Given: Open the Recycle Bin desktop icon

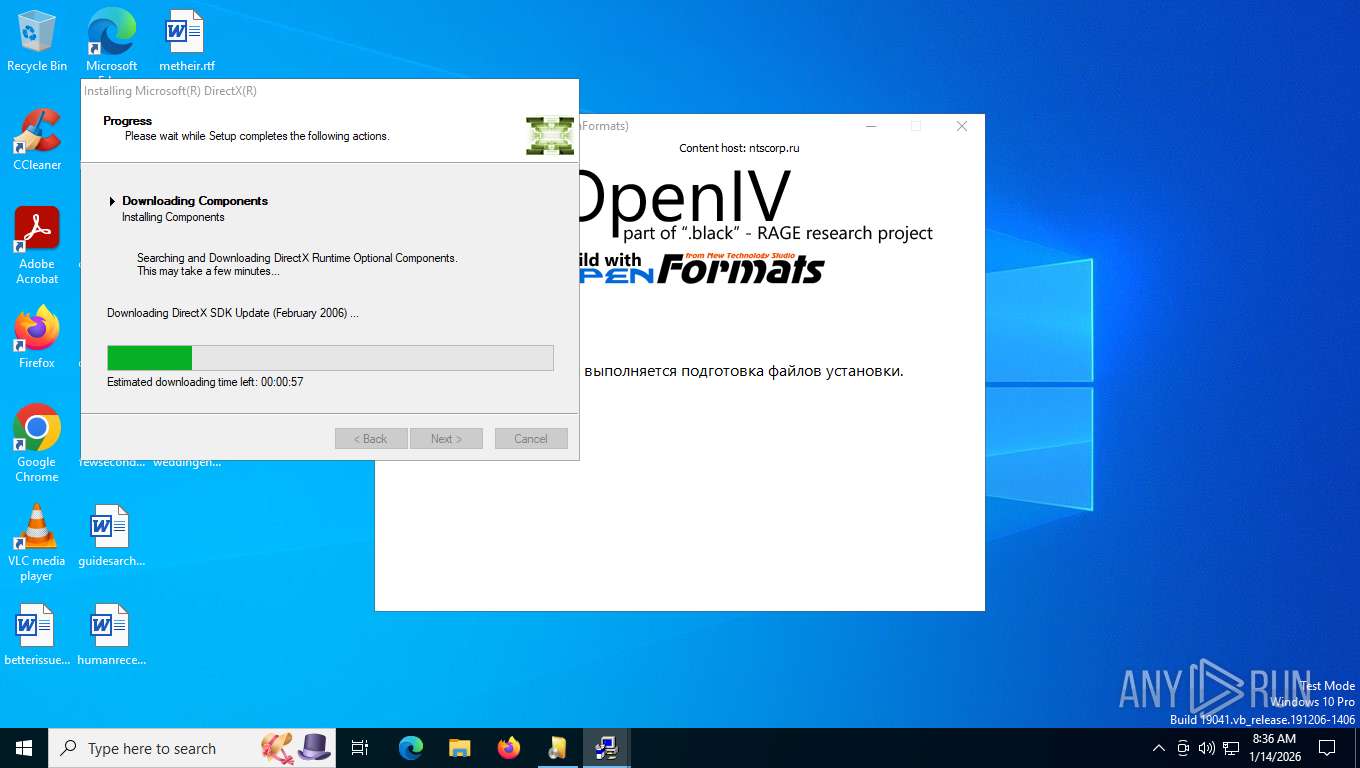Looking at the screenshot, I should point(37,41).
